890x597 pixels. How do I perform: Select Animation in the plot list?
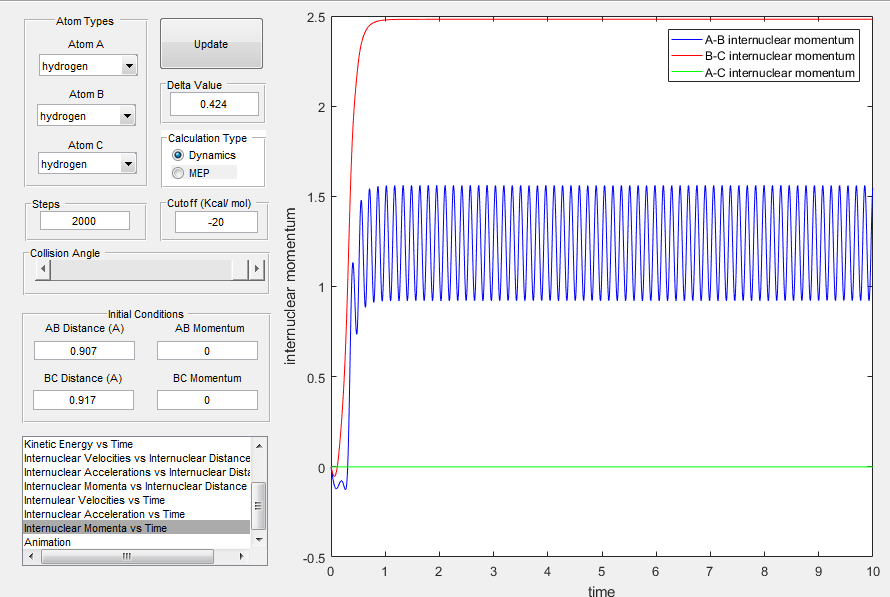point(50,542)
